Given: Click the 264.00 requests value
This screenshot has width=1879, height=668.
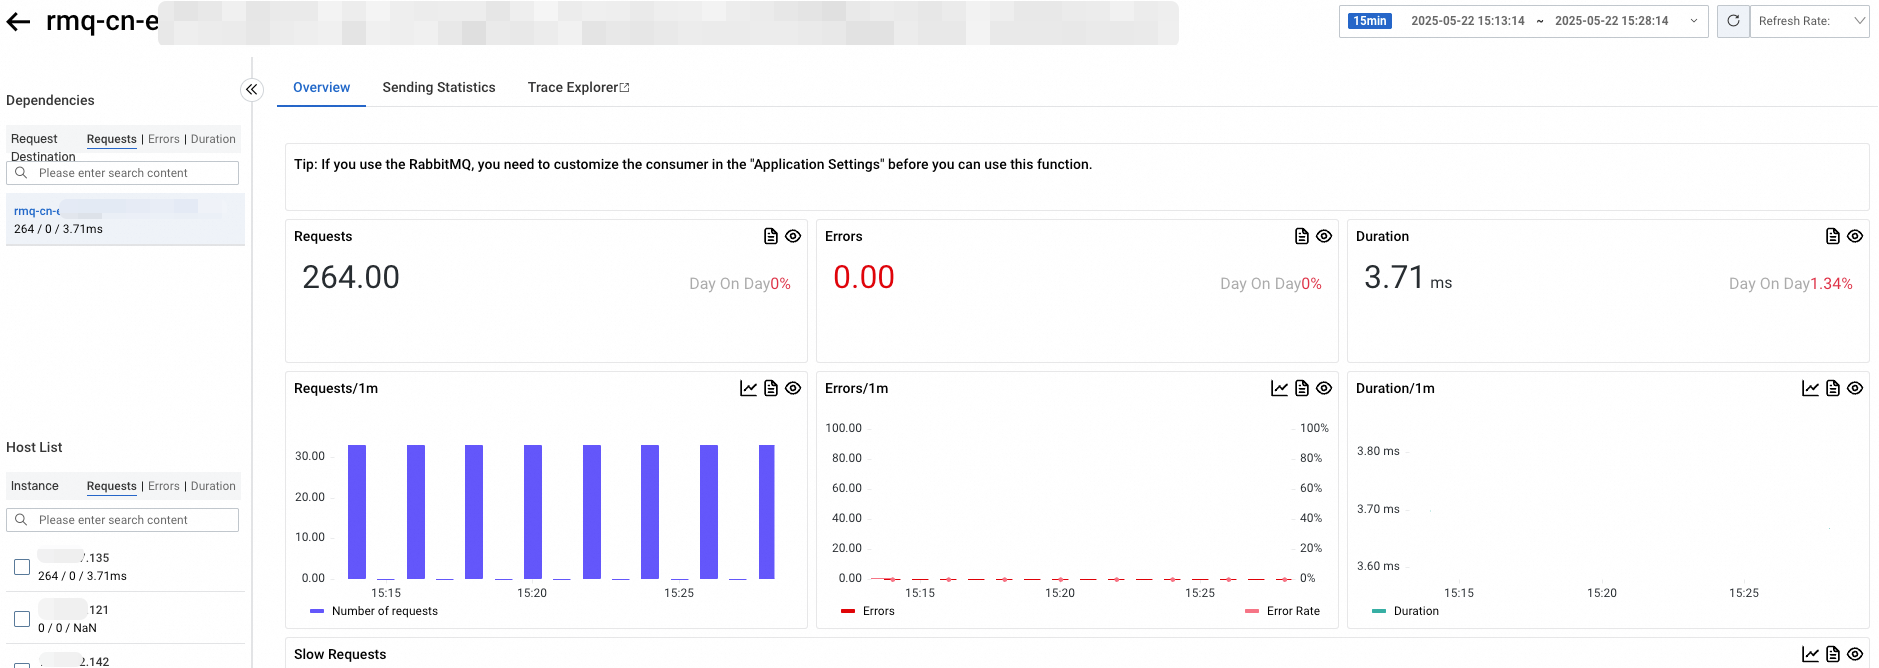Looking at the screenshot, I should pos(351,277).
